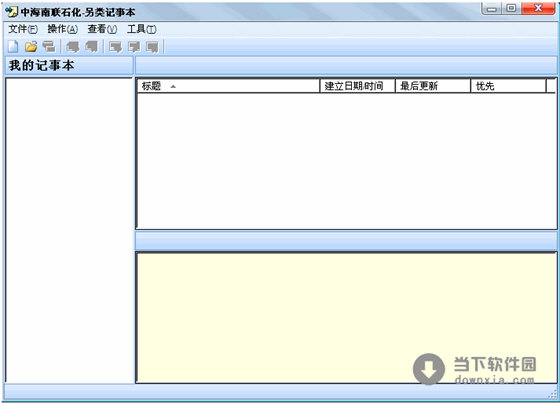Click the 建立日期/时间 column header

(358, 86)
